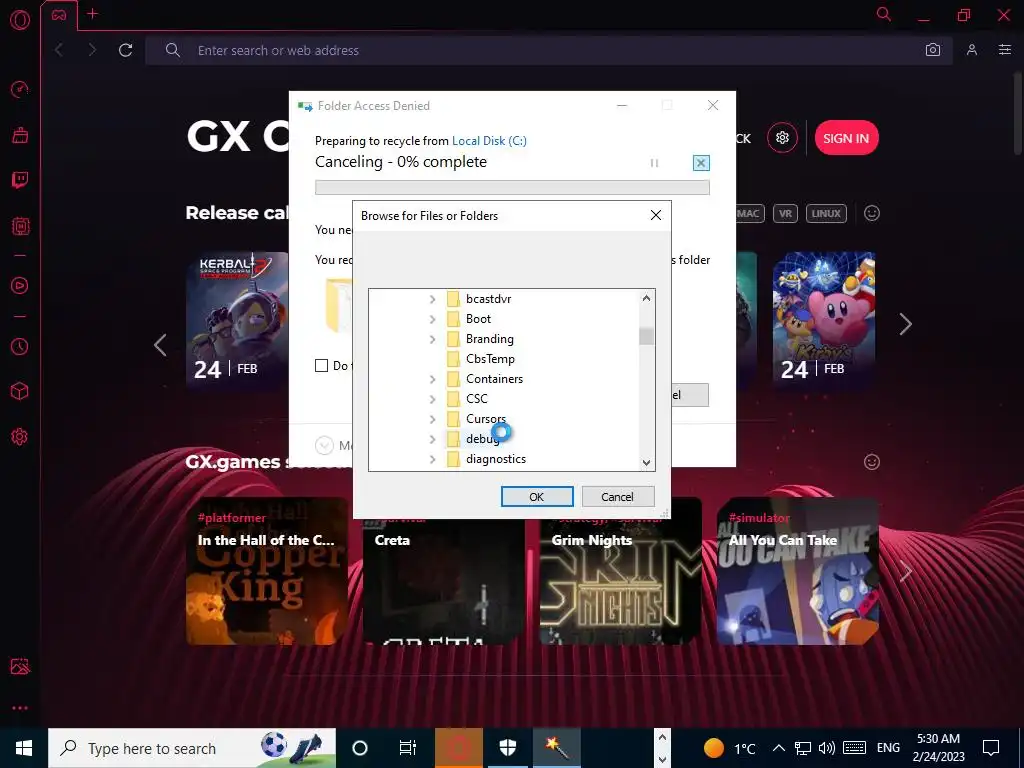Click the SIGN IN button
Image resolution: width=1024 pixels, height=768 pixels.
[x=846, y=138]
